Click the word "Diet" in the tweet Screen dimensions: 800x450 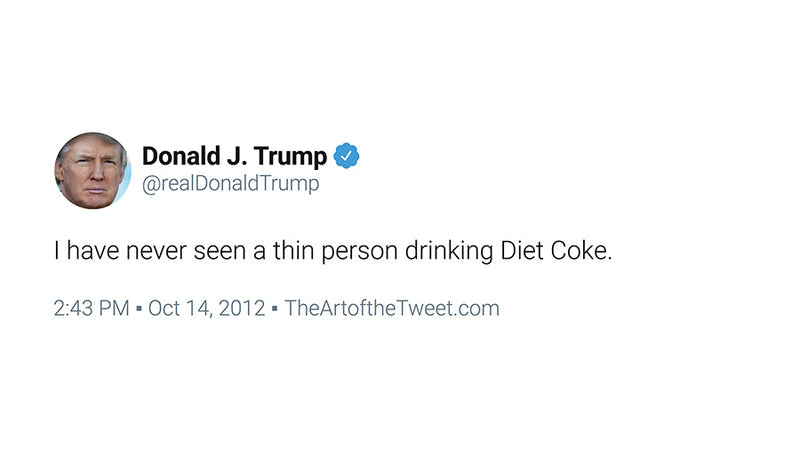pos(522,251)
